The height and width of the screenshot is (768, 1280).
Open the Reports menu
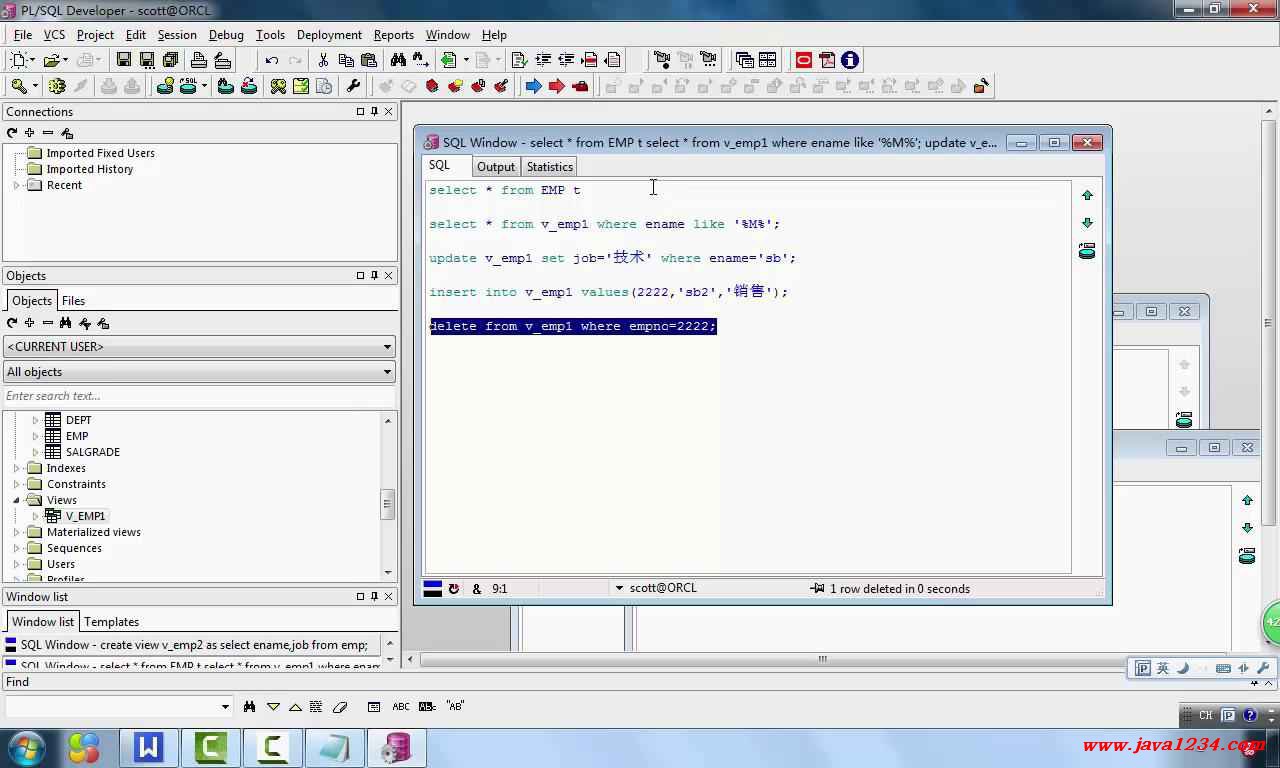(393, 34)
